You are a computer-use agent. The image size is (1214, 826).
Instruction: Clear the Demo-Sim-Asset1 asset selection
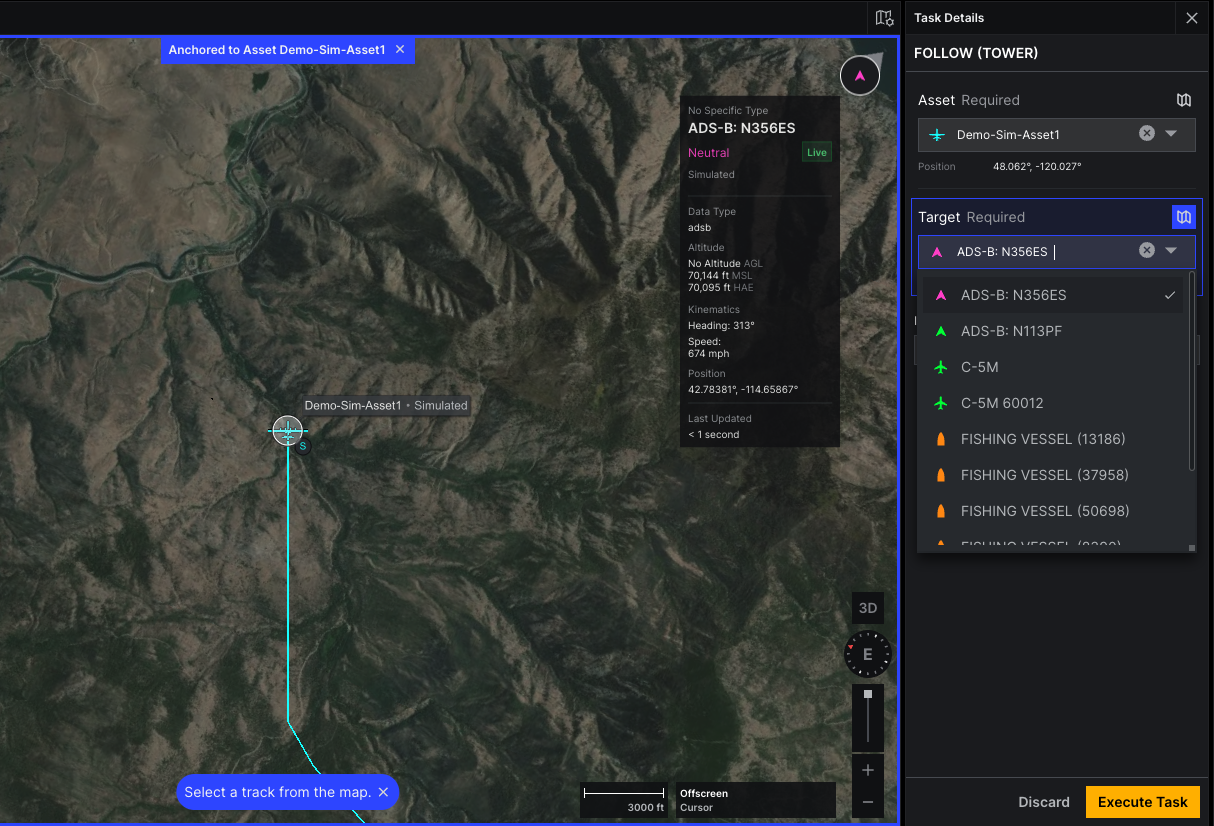1147,134
